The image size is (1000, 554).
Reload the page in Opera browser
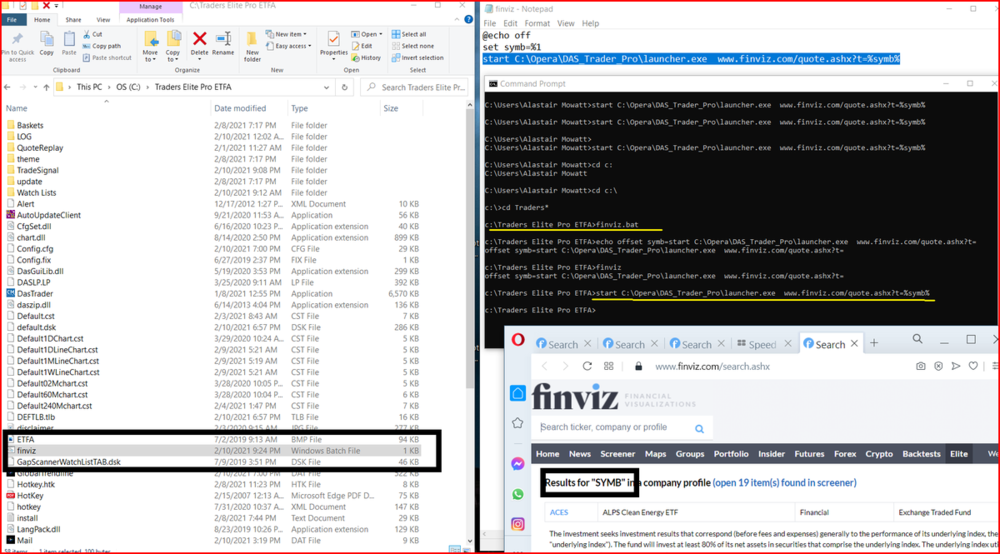(x=587, y=366)
